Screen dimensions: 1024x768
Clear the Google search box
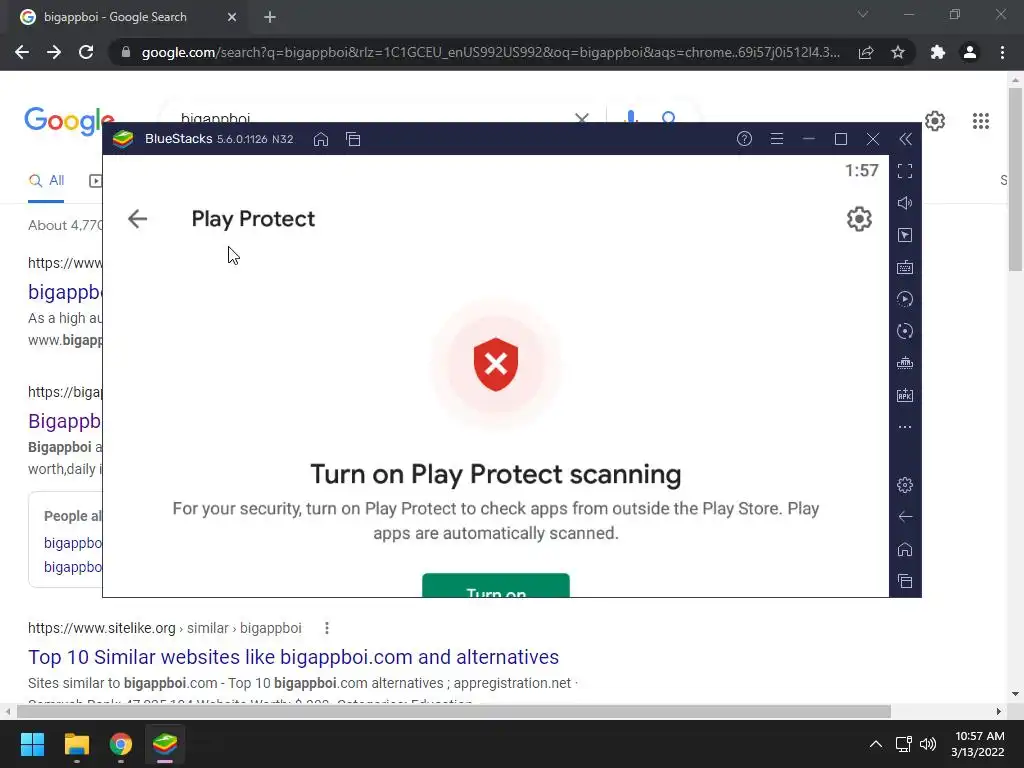click(x=581, y=118)
